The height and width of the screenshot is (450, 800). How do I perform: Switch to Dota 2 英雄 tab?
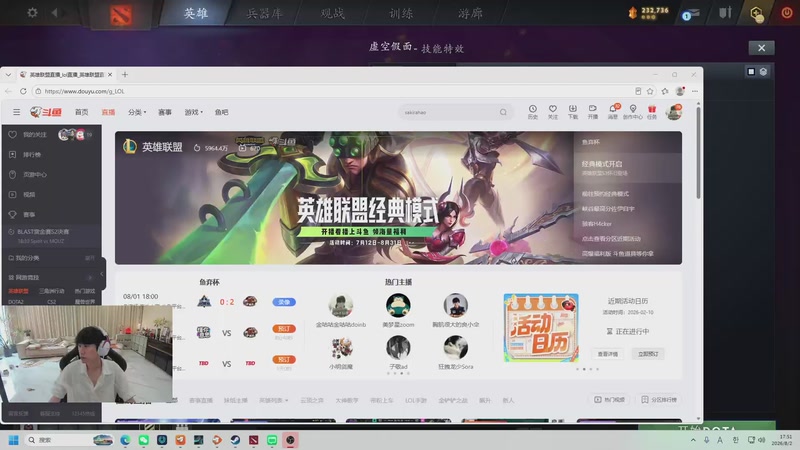click(196, 13)
